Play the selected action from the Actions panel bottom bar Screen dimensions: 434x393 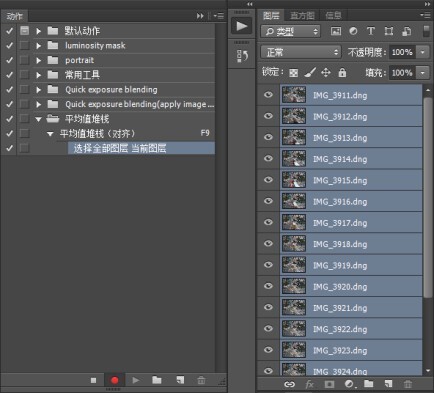tap(135, 380)
